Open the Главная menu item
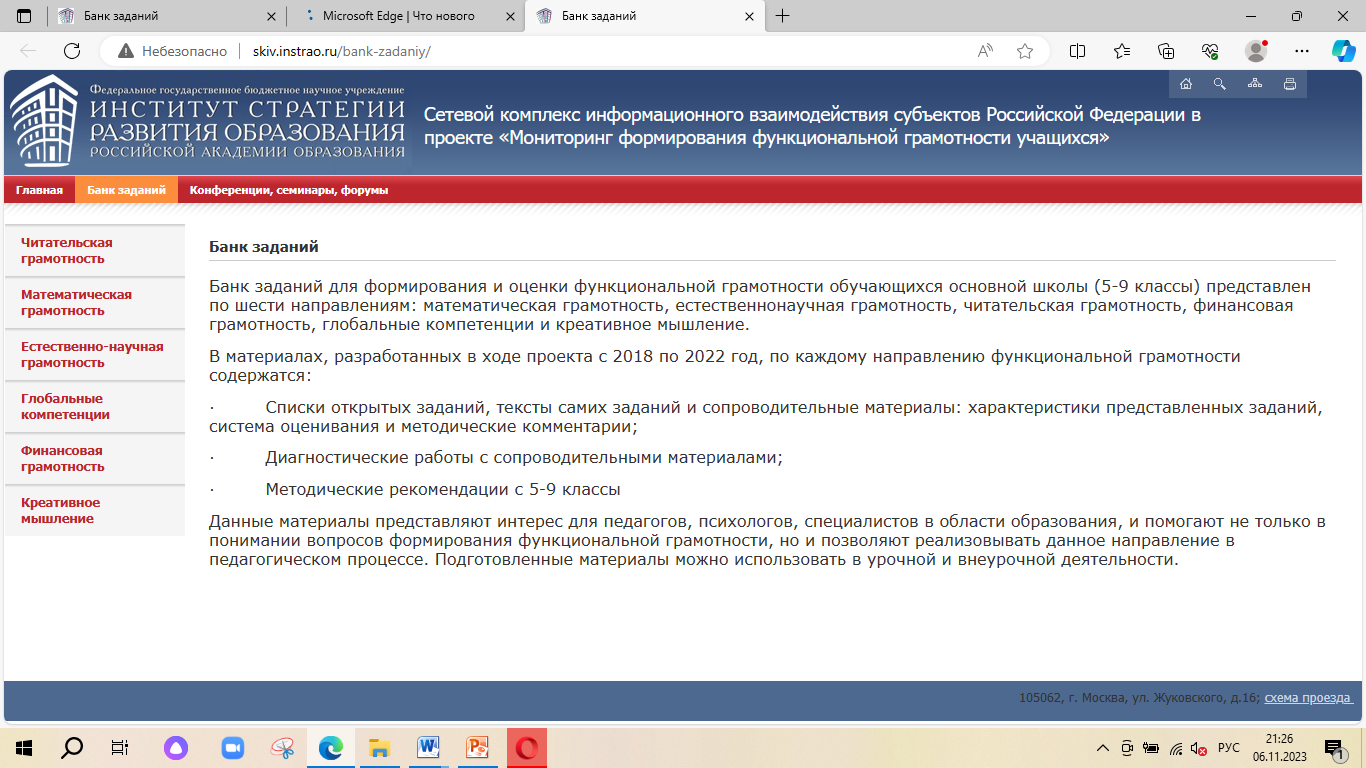Screen dimensions: 1366x768 point(39,190)
